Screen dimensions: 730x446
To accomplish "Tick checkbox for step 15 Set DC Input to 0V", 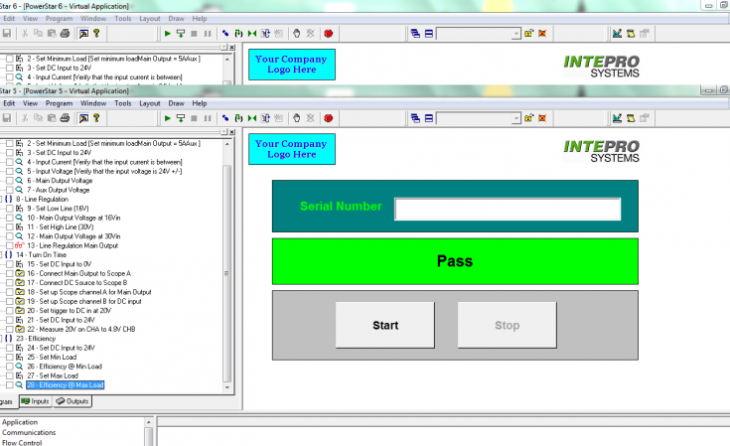I will pyautogui.click(x=9, y=264).
